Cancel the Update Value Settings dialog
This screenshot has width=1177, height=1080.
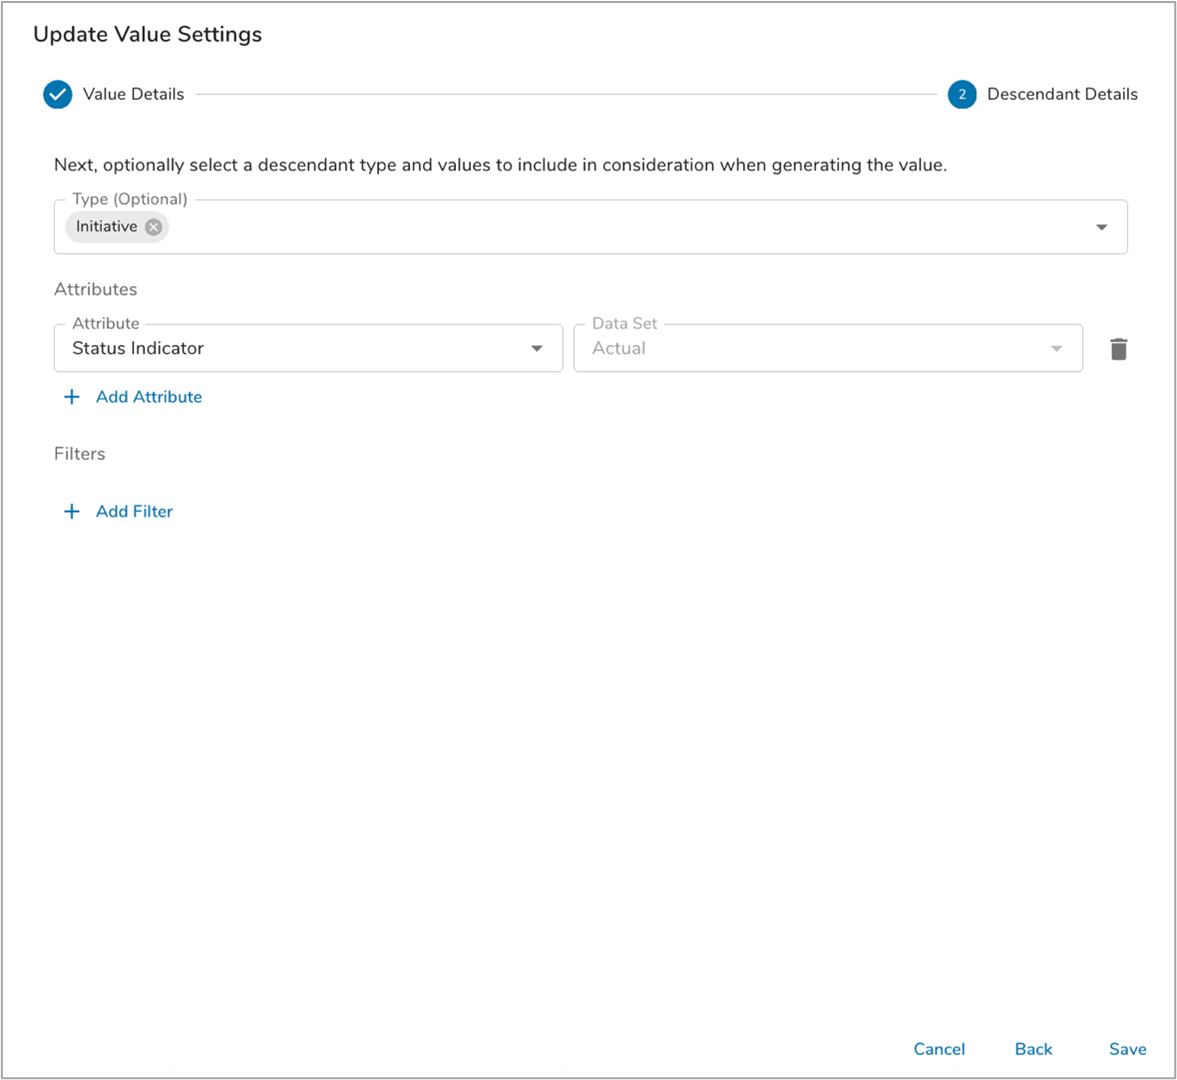point(939,1049)
